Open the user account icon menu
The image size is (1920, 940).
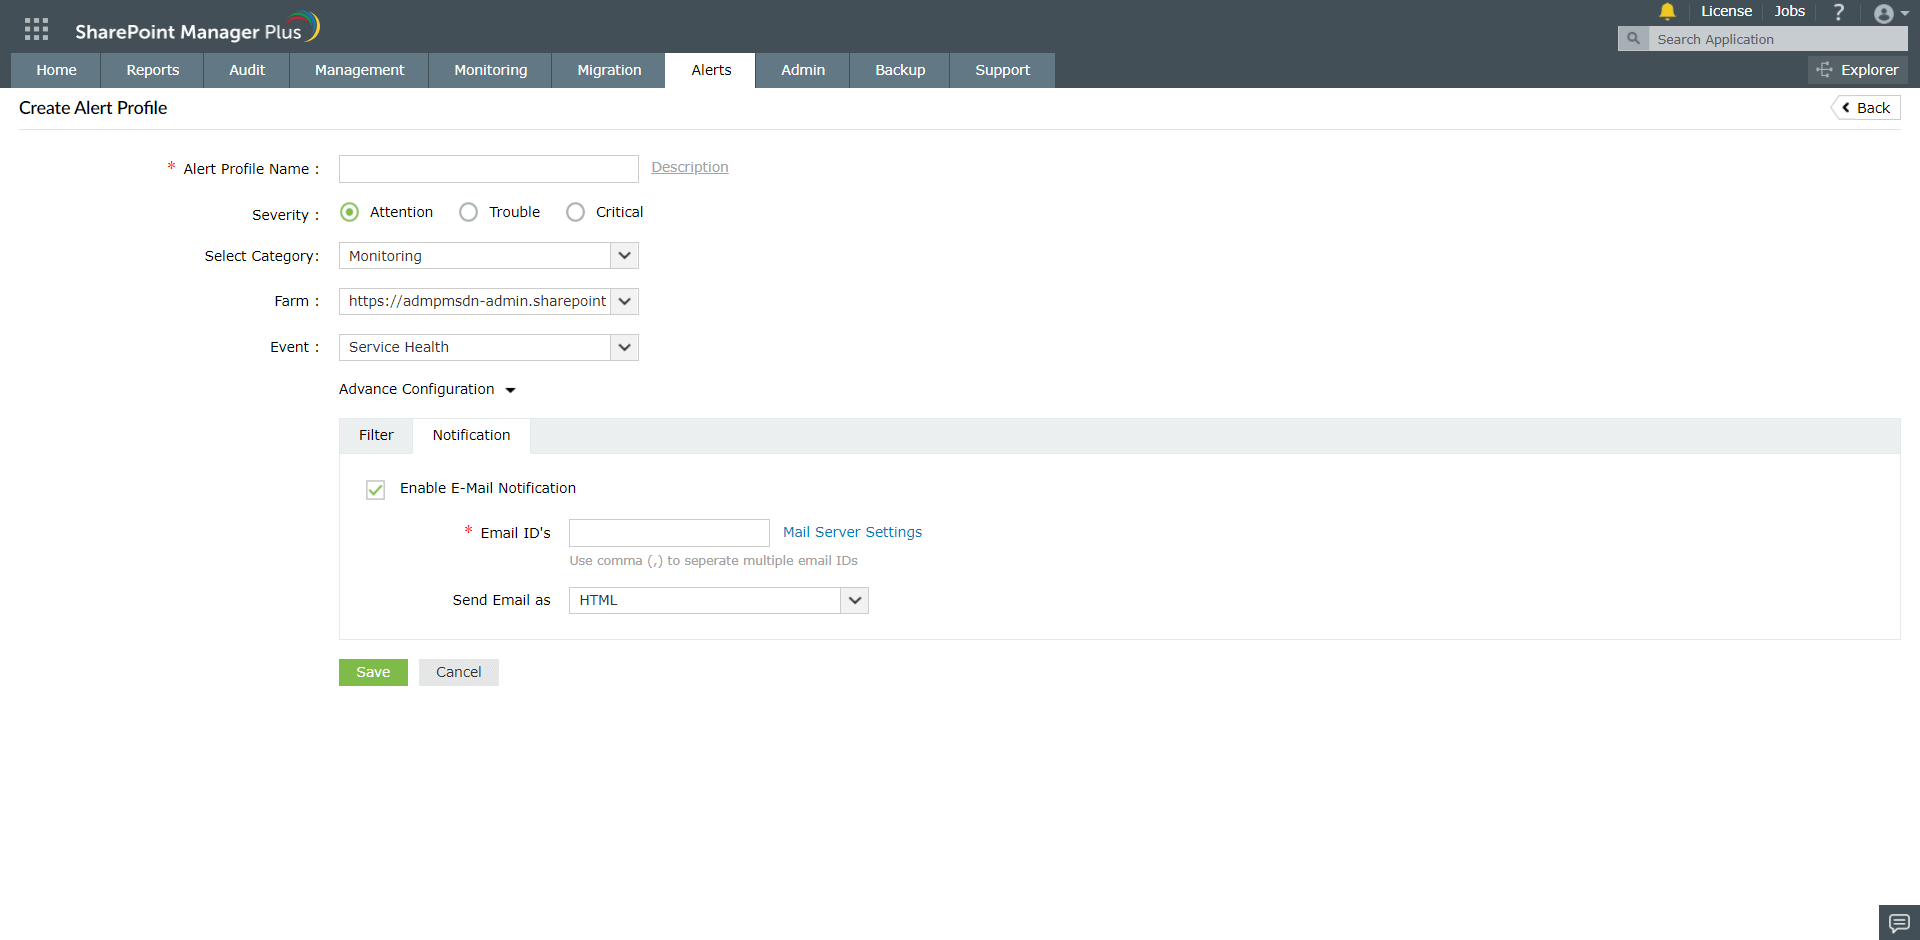click(x=1886, y=14)
